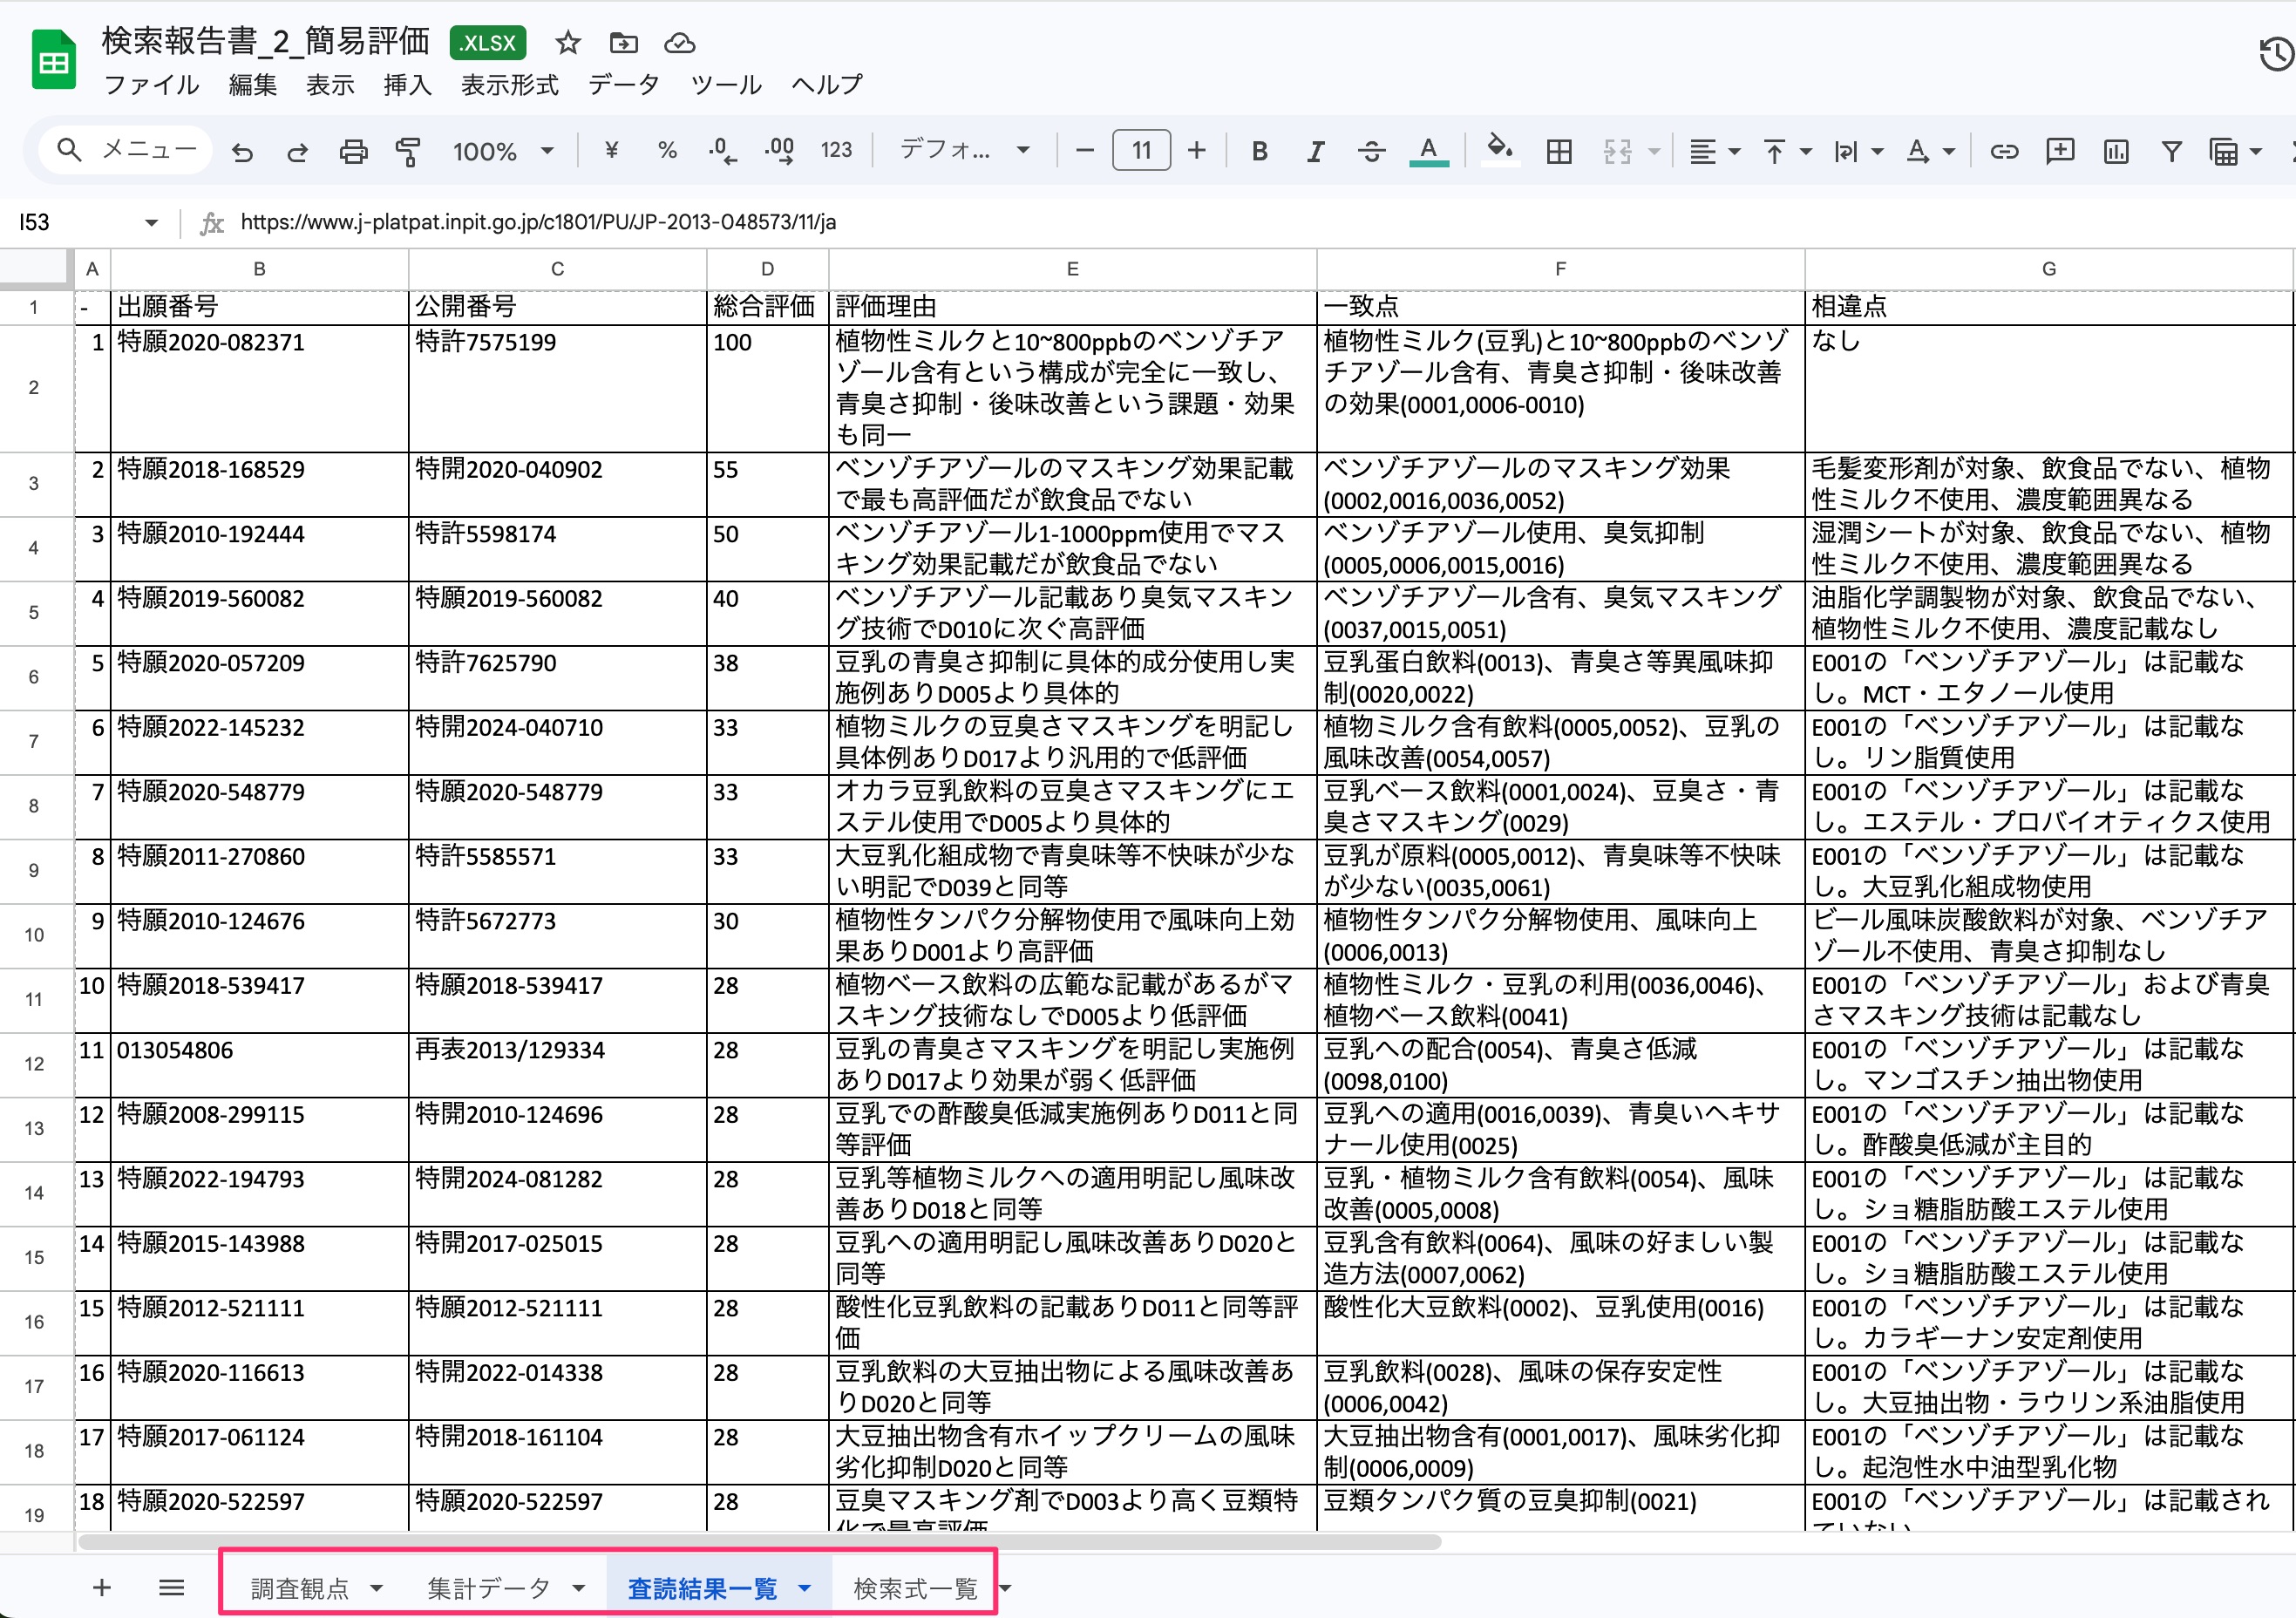Select cell 特願2020-082371
Image resolution: width=2296 pixels, height=1618 pixels.
click(259, 388)
